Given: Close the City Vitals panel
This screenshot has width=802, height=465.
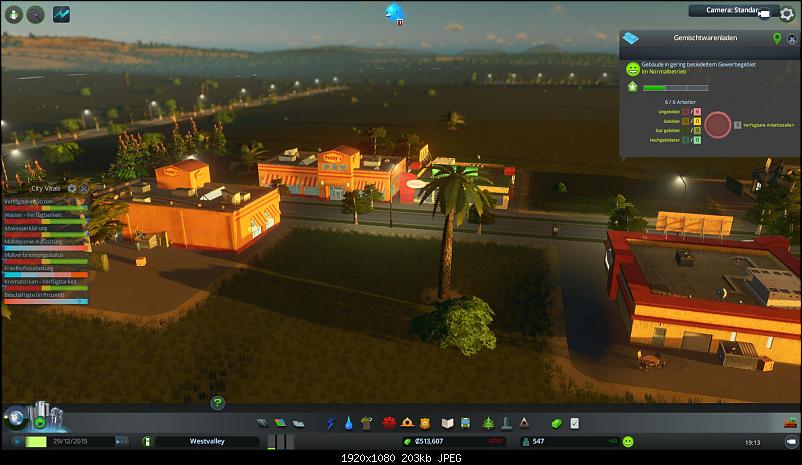Looking at the screenshot, I should (x=84, y=188).
